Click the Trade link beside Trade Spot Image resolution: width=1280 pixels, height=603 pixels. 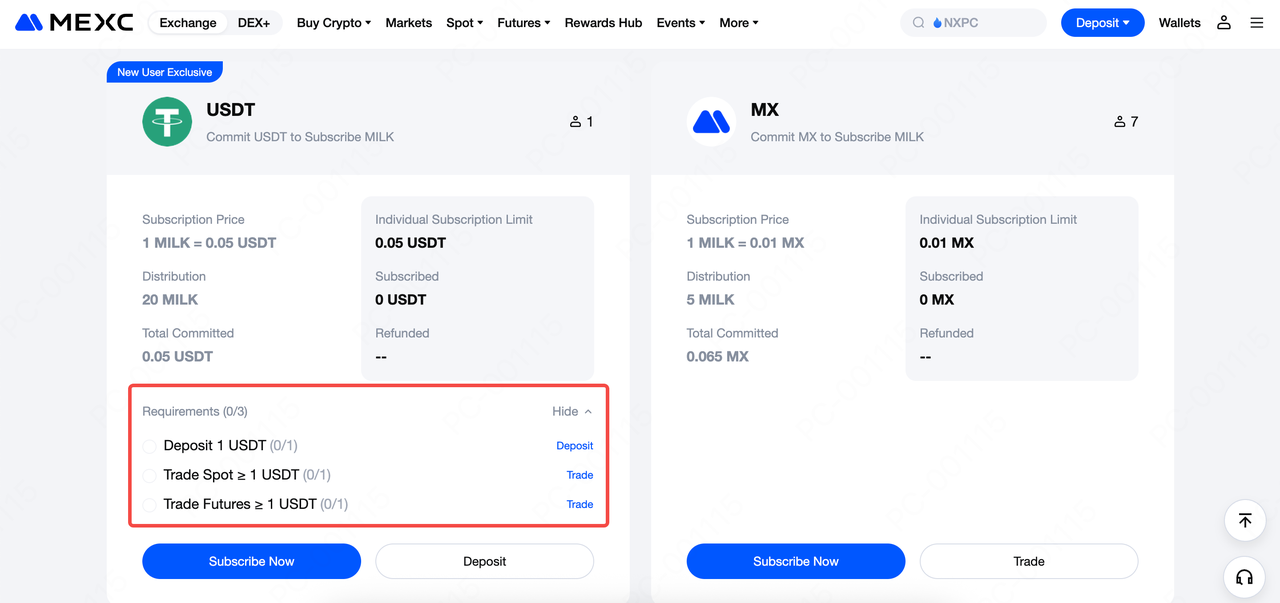(580, 475)
